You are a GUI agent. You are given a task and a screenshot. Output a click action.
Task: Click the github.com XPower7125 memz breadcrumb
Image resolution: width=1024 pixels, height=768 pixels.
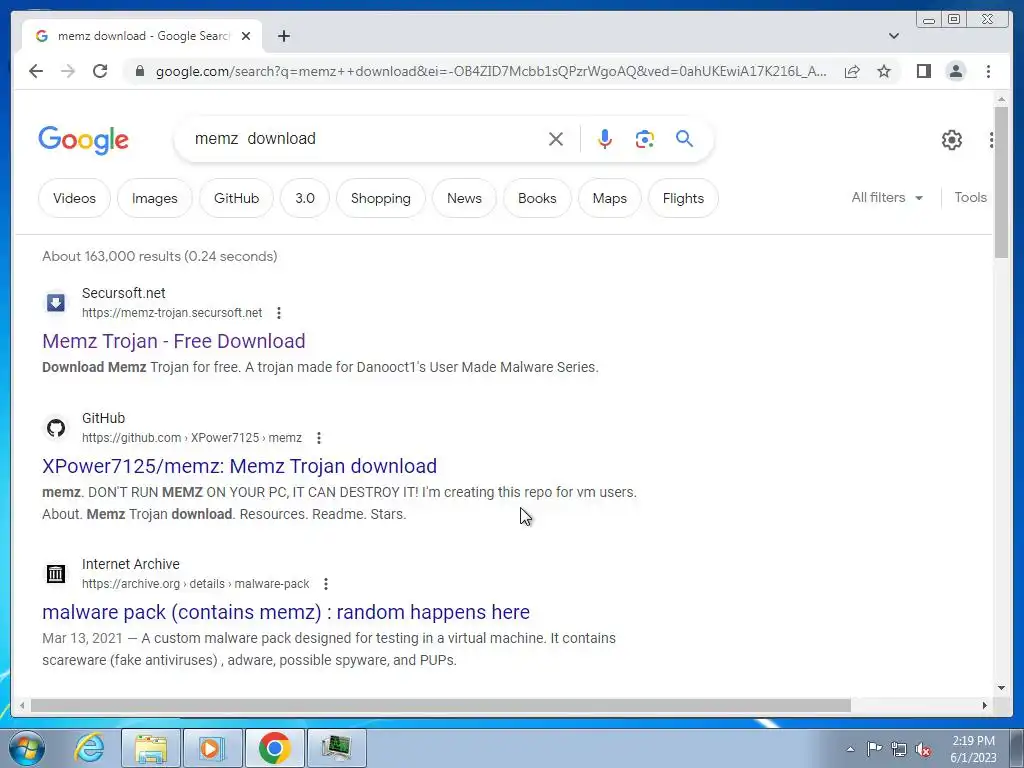[x=191, y=438]
